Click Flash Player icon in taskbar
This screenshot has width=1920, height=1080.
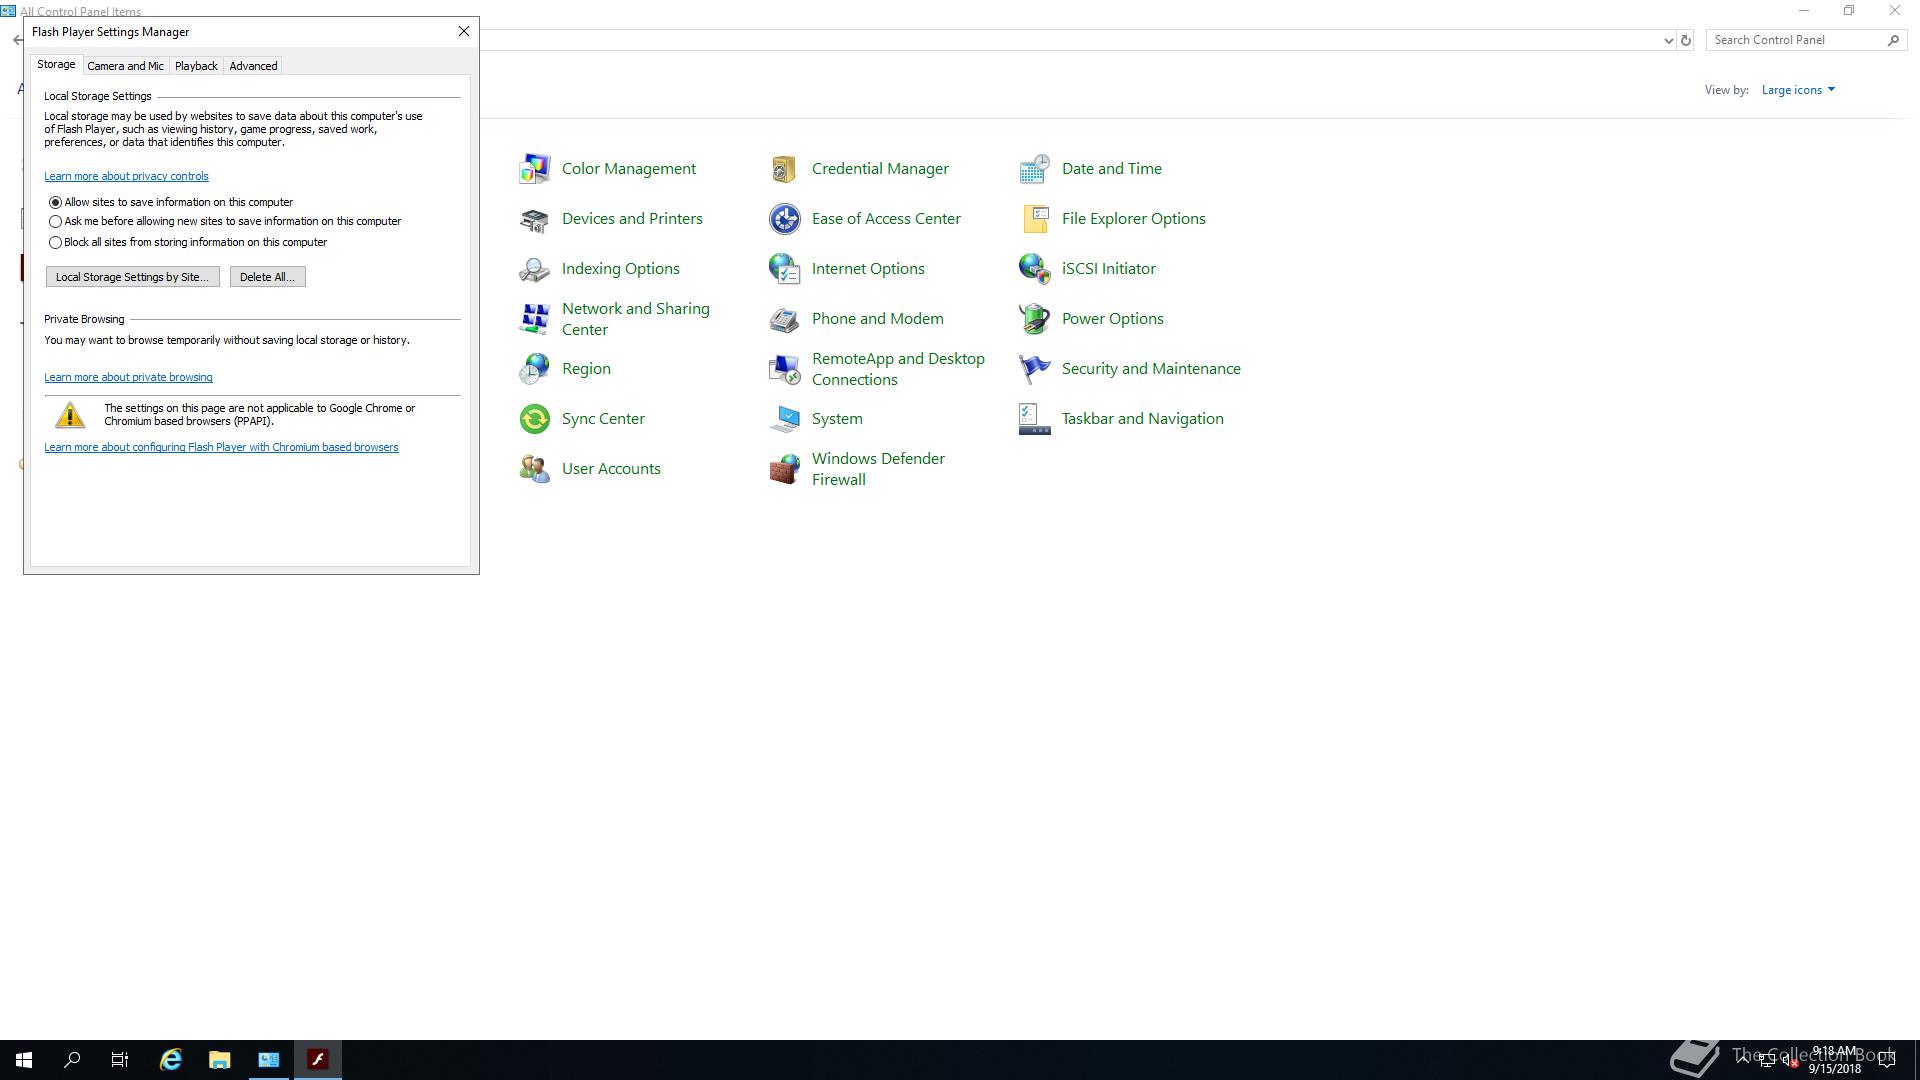[x=318, y=1060]
